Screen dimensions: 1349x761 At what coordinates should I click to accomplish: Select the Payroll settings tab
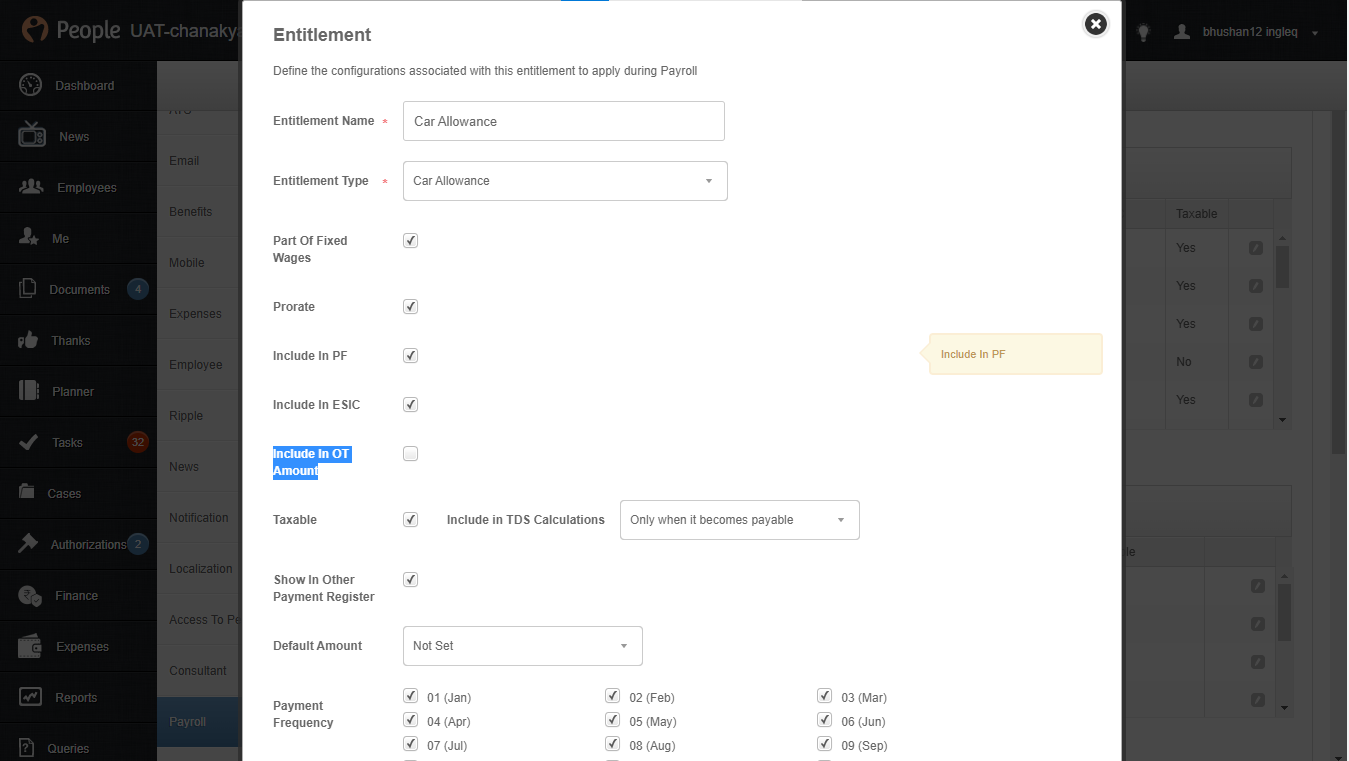tap(188, 721)
